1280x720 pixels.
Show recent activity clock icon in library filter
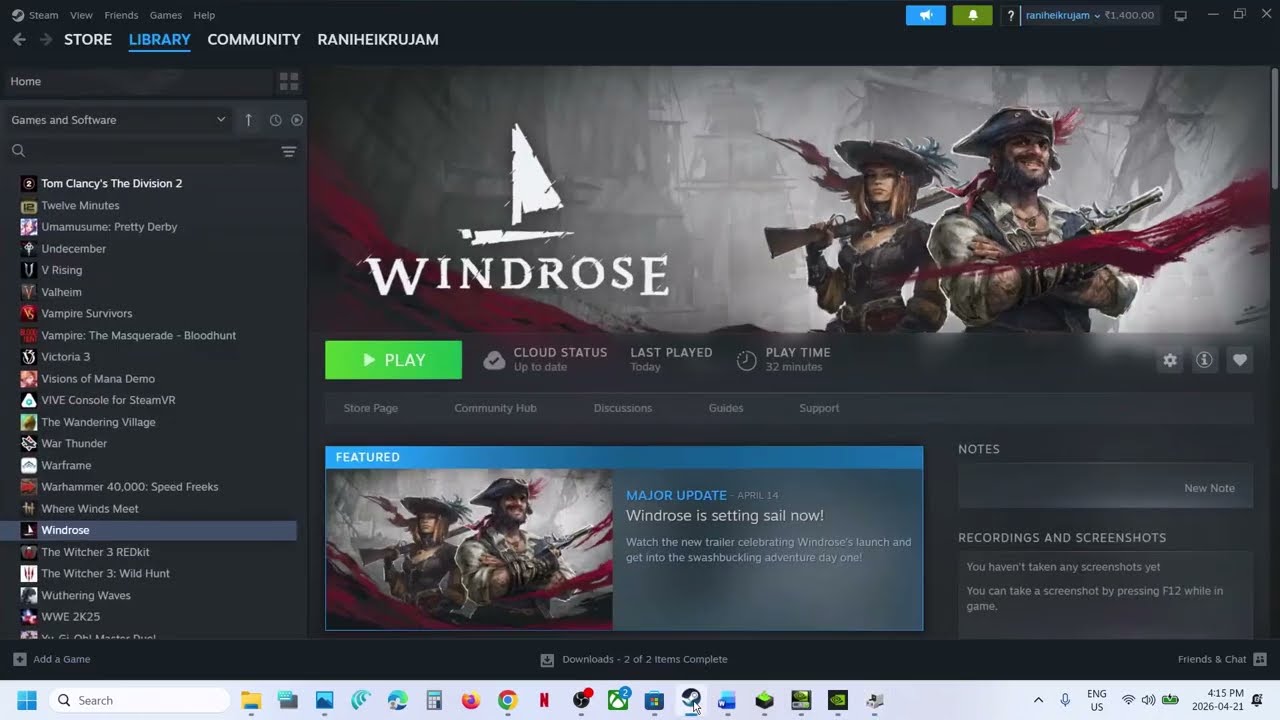tap(275, 120)
